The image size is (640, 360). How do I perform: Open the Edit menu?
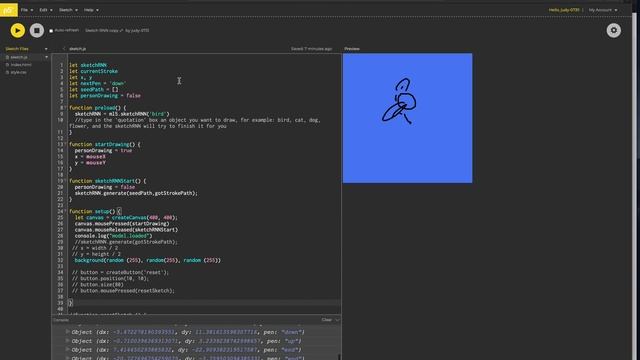click(46, 10)
